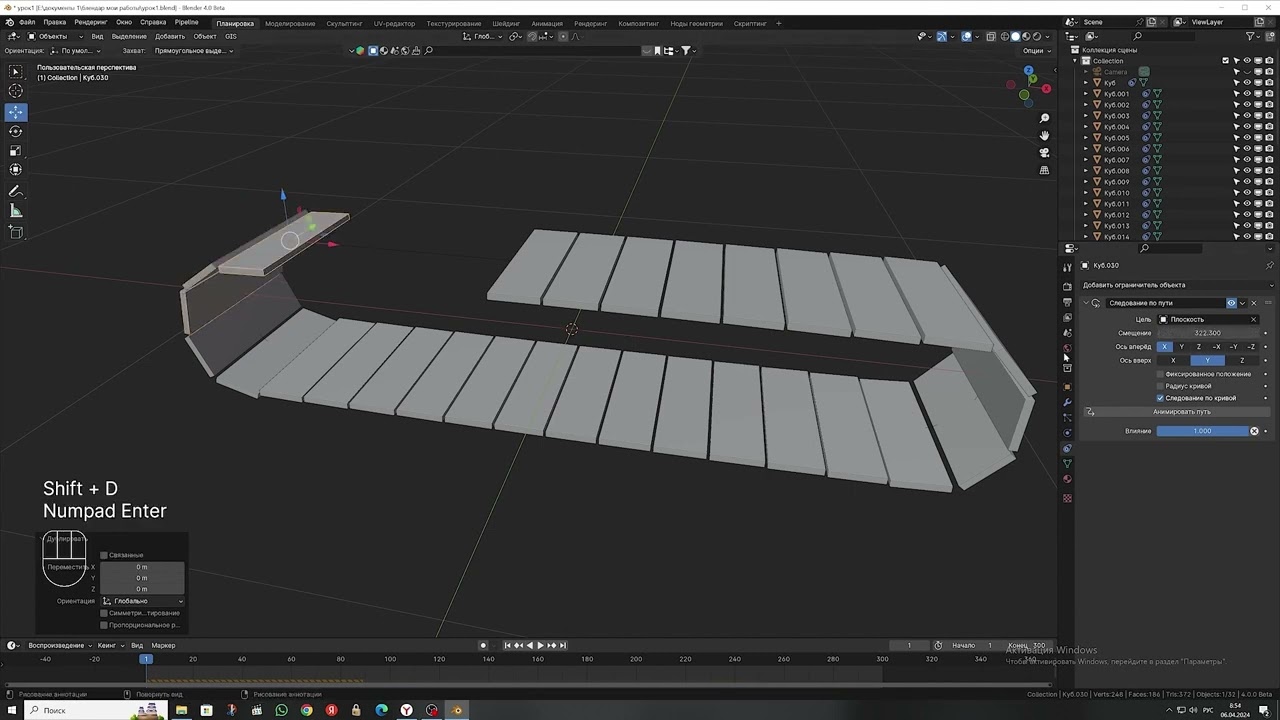
Task: Toggle constraint visibility eye for Следование по пути
Action: [x=1231, y=303]
